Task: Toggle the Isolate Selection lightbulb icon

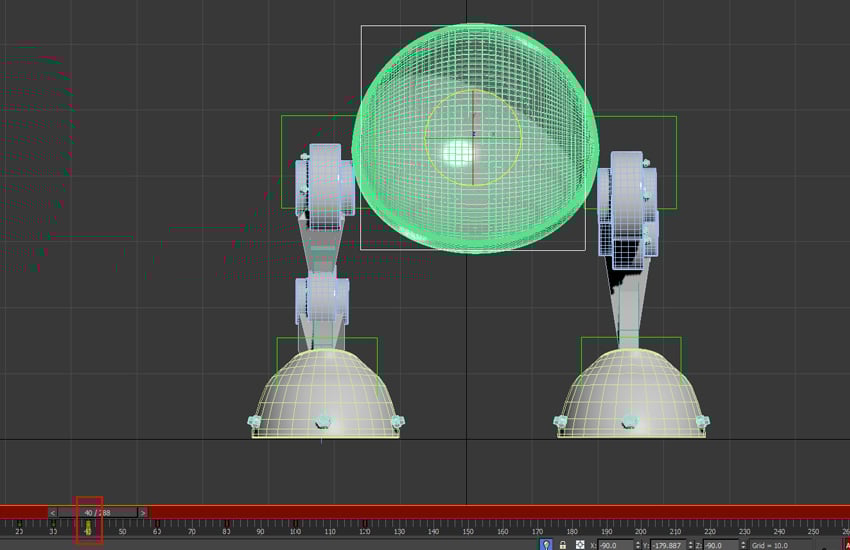Action: coord(546,545)
